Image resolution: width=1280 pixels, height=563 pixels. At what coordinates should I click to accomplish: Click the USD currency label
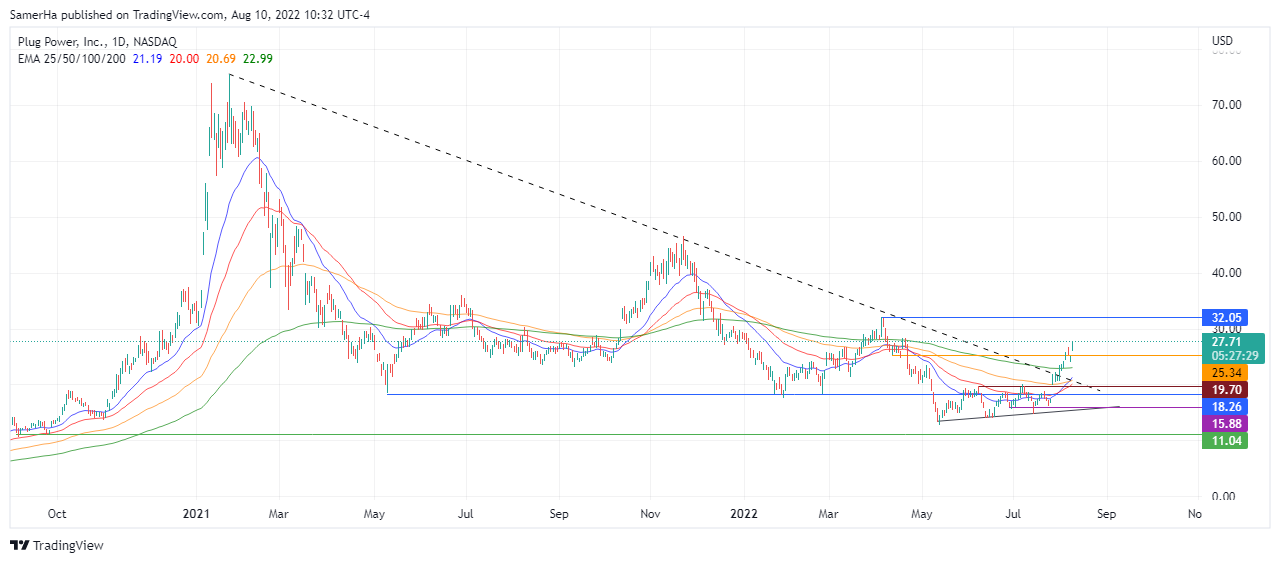pos(1222,41)
